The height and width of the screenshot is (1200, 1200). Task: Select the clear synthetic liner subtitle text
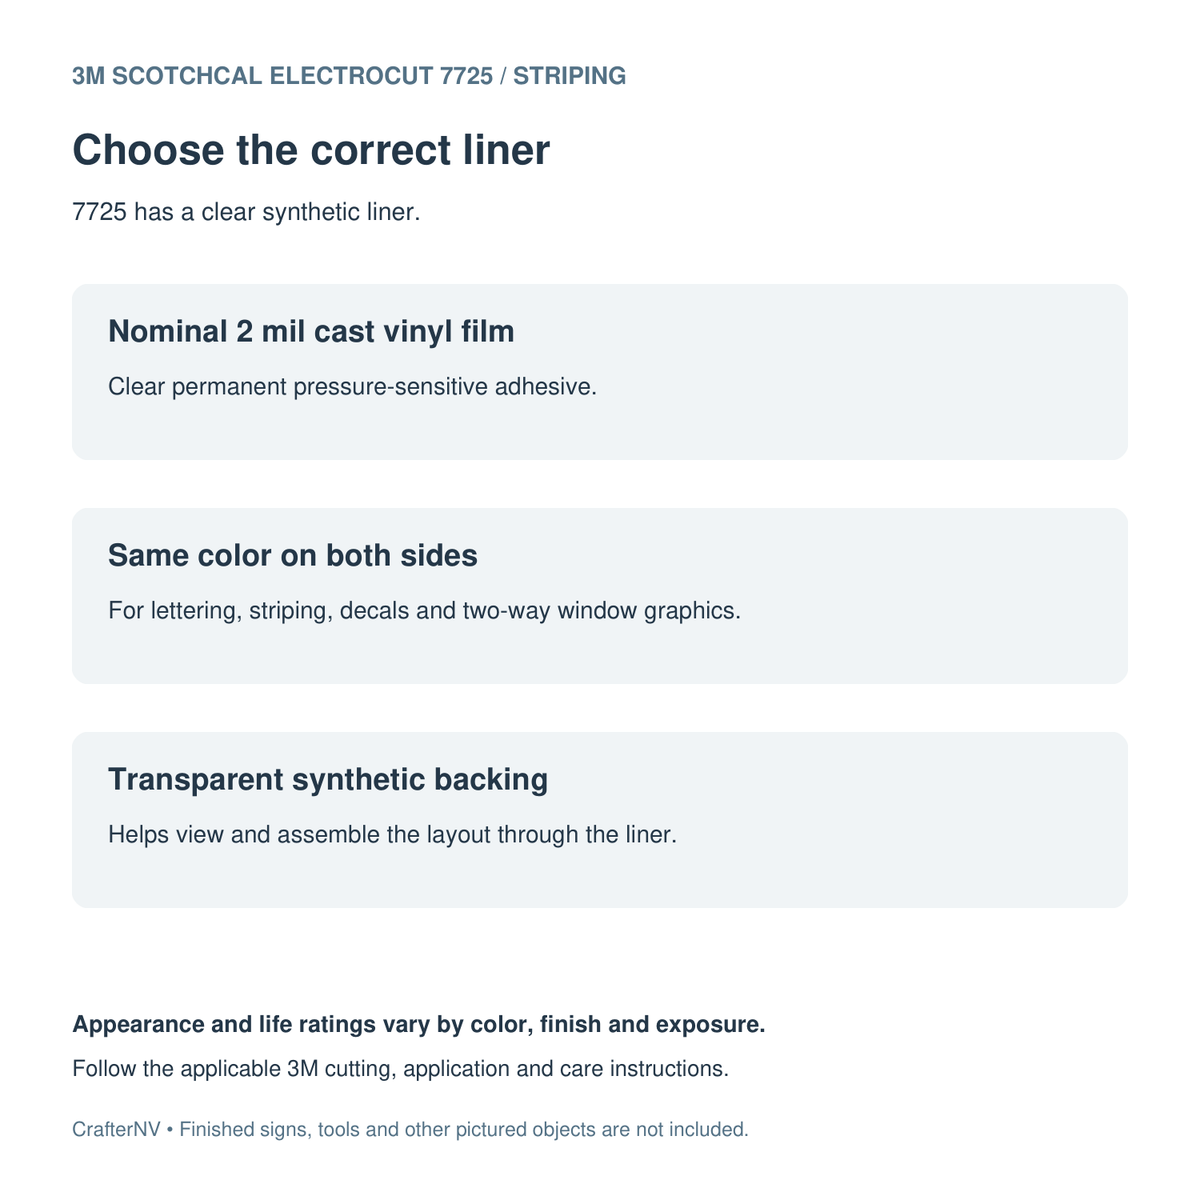pyautogui.click(x=246, y=212)
